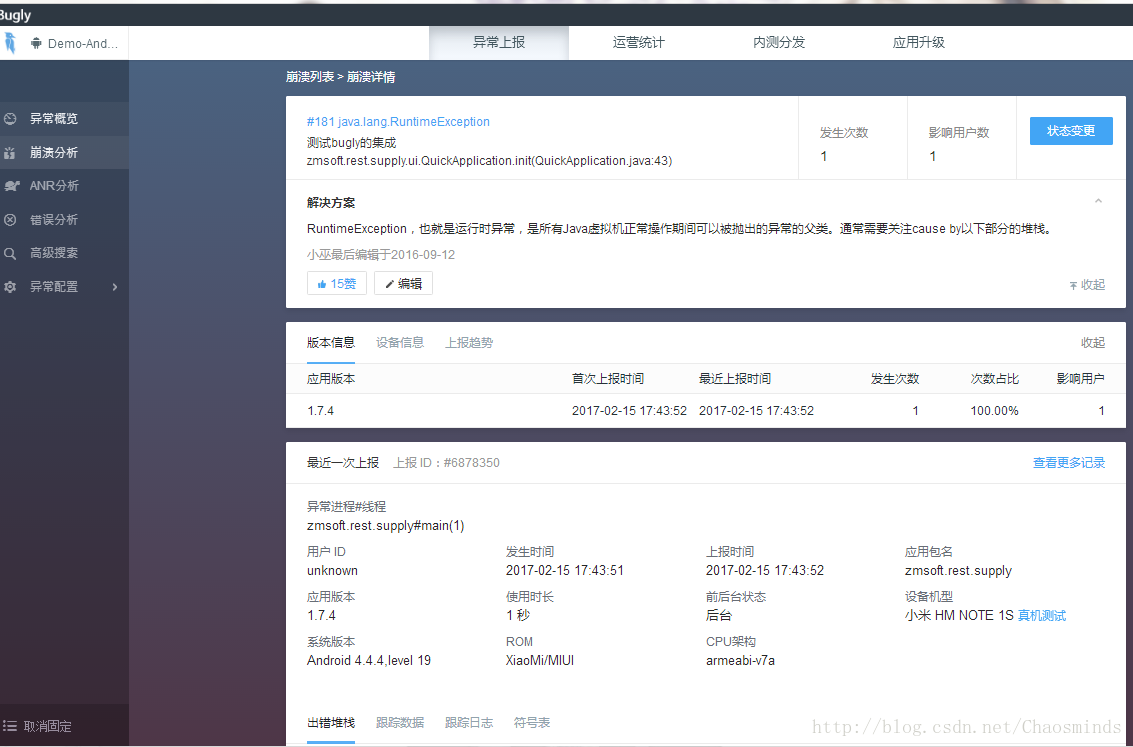The width and height of the screenshot is (1133, 747).
Task: Open the Demo-And... app selector
Action: point(75,43)
